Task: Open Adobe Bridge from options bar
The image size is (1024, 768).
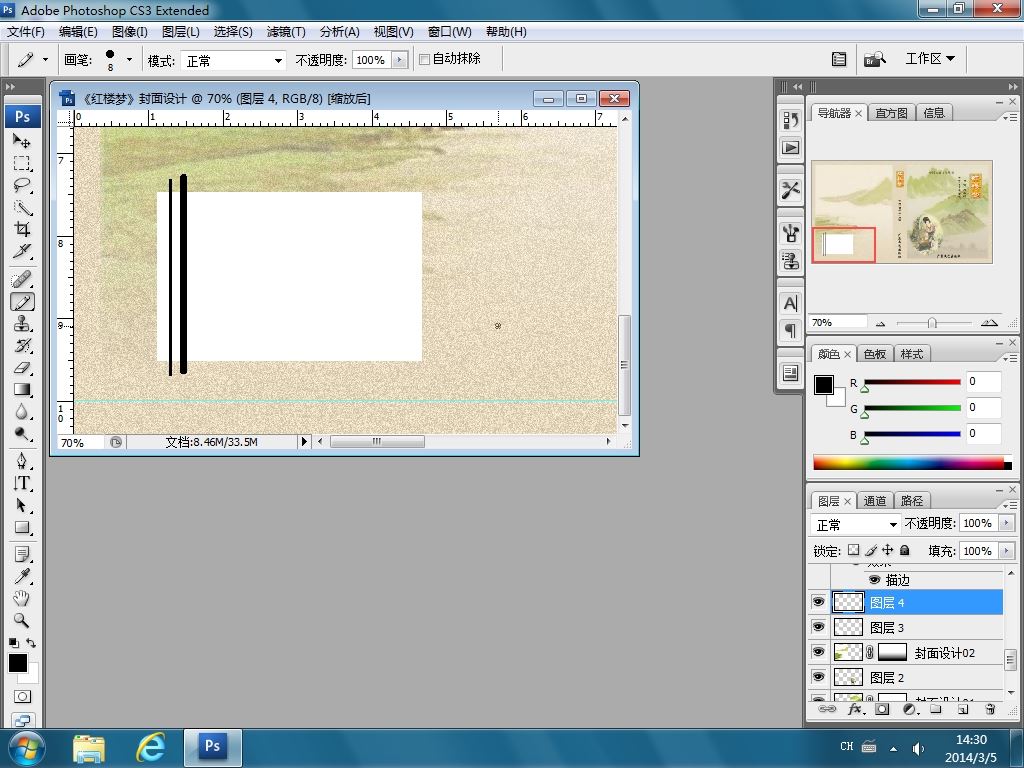Action: (874, 59)
